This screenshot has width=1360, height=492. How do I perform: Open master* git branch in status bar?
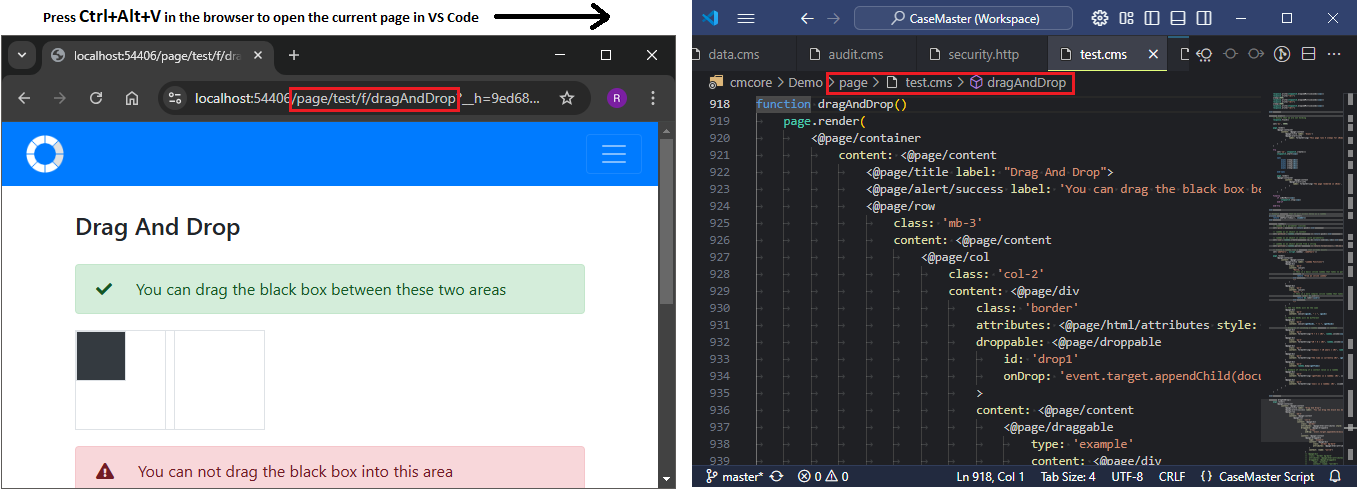pos(734,476)
